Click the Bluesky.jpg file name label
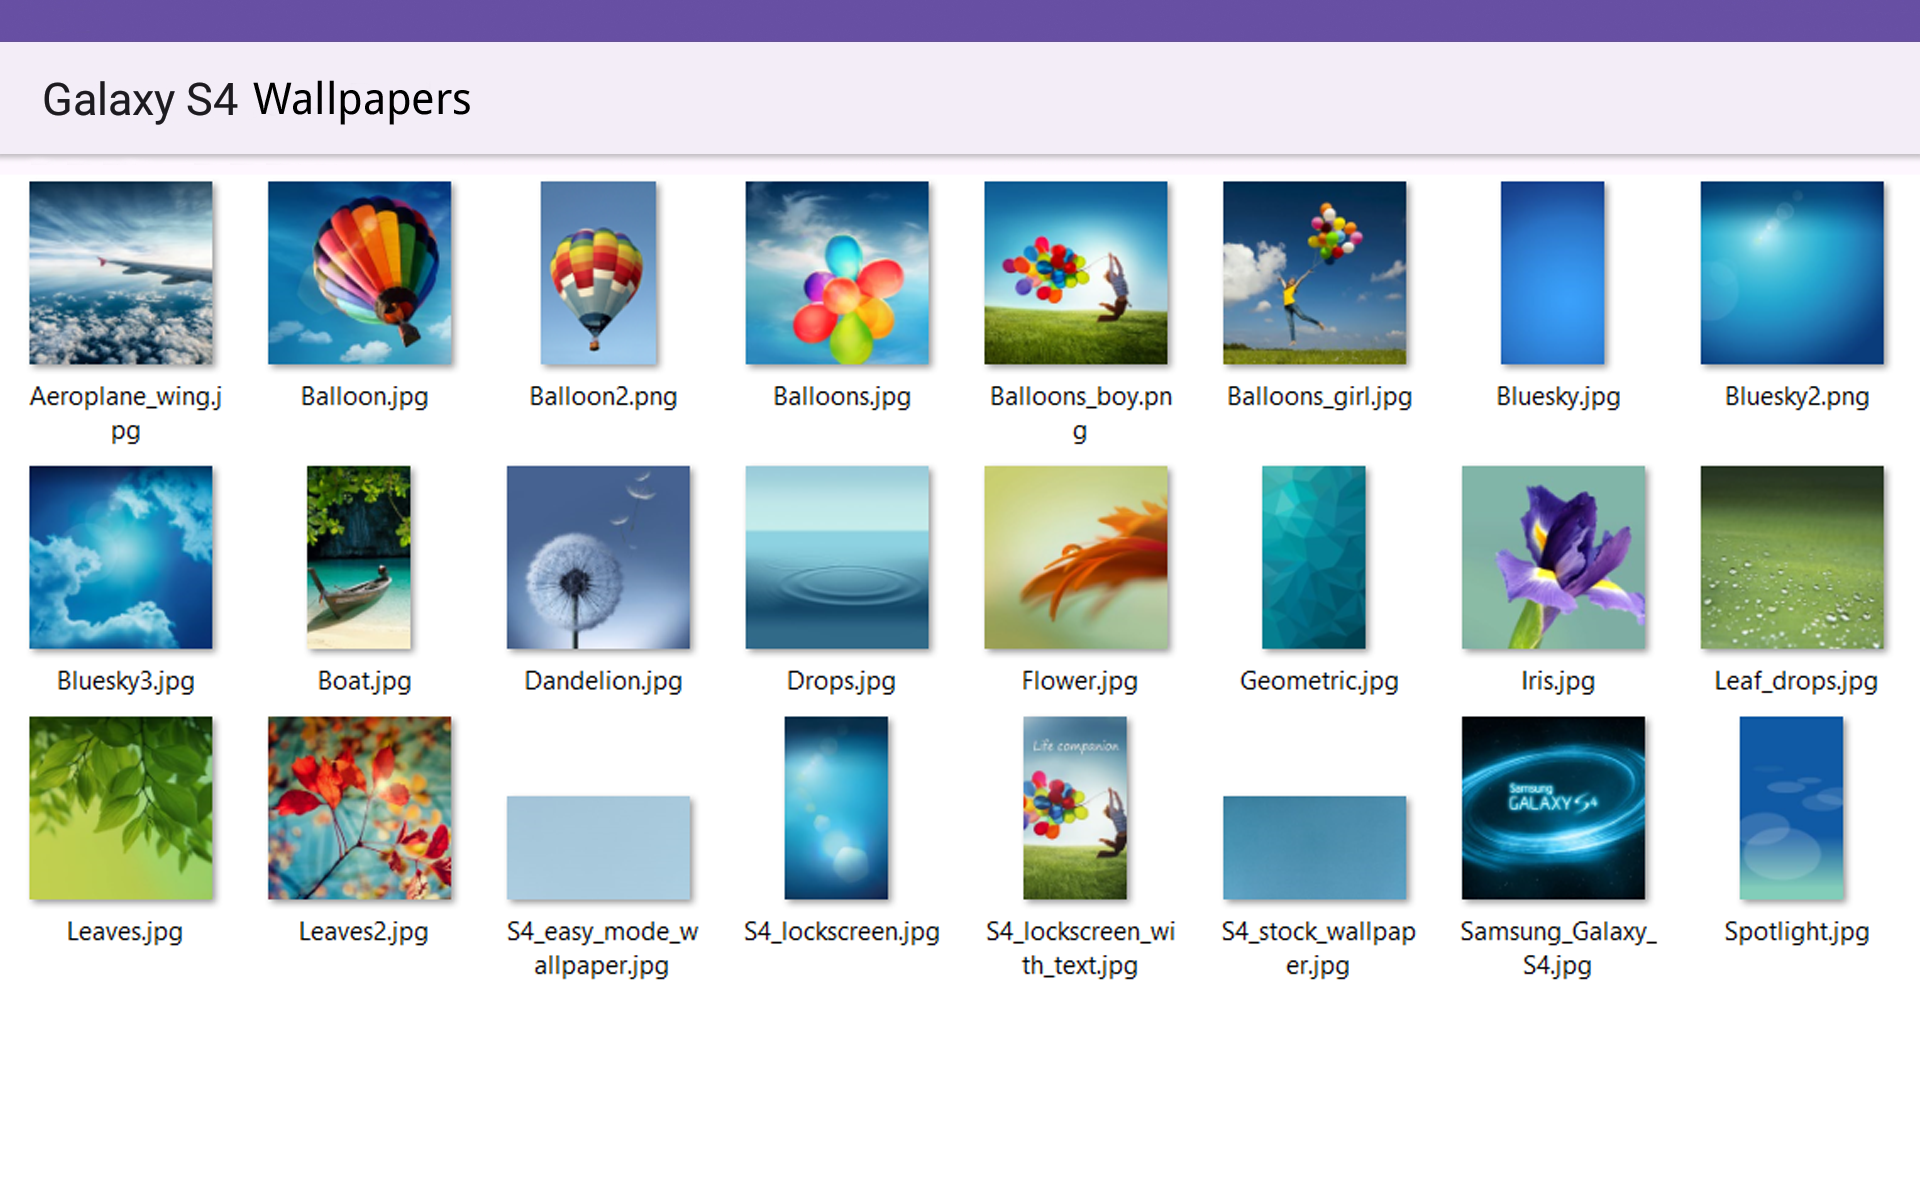Viewport: 1920px width, 1200px height. click(1558, 397)
